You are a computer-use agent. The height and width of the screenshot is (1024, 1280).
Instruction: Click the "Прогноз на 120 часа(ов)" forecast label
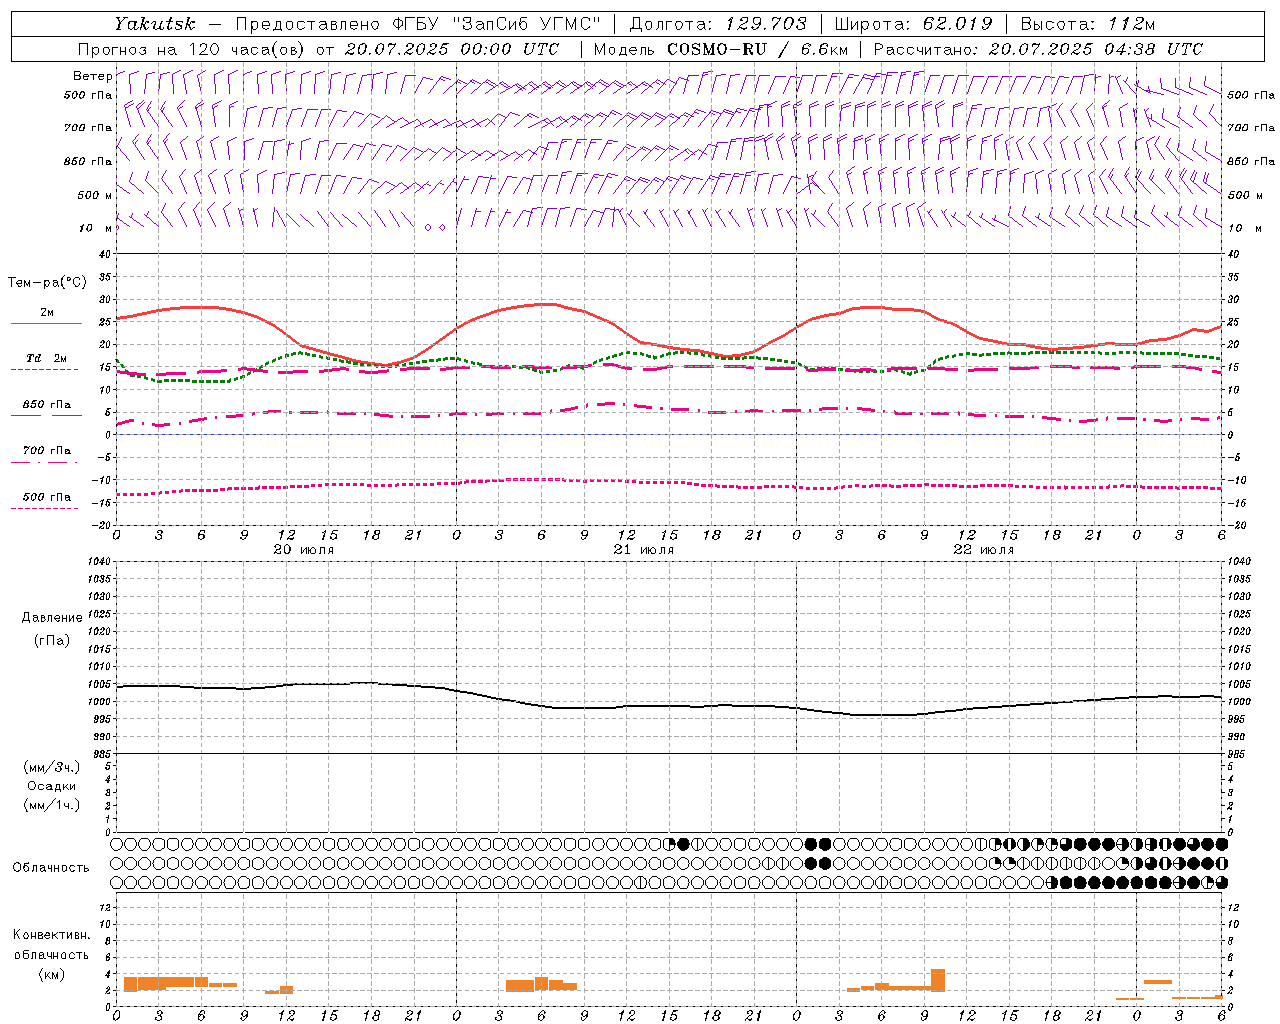(192, 49)
